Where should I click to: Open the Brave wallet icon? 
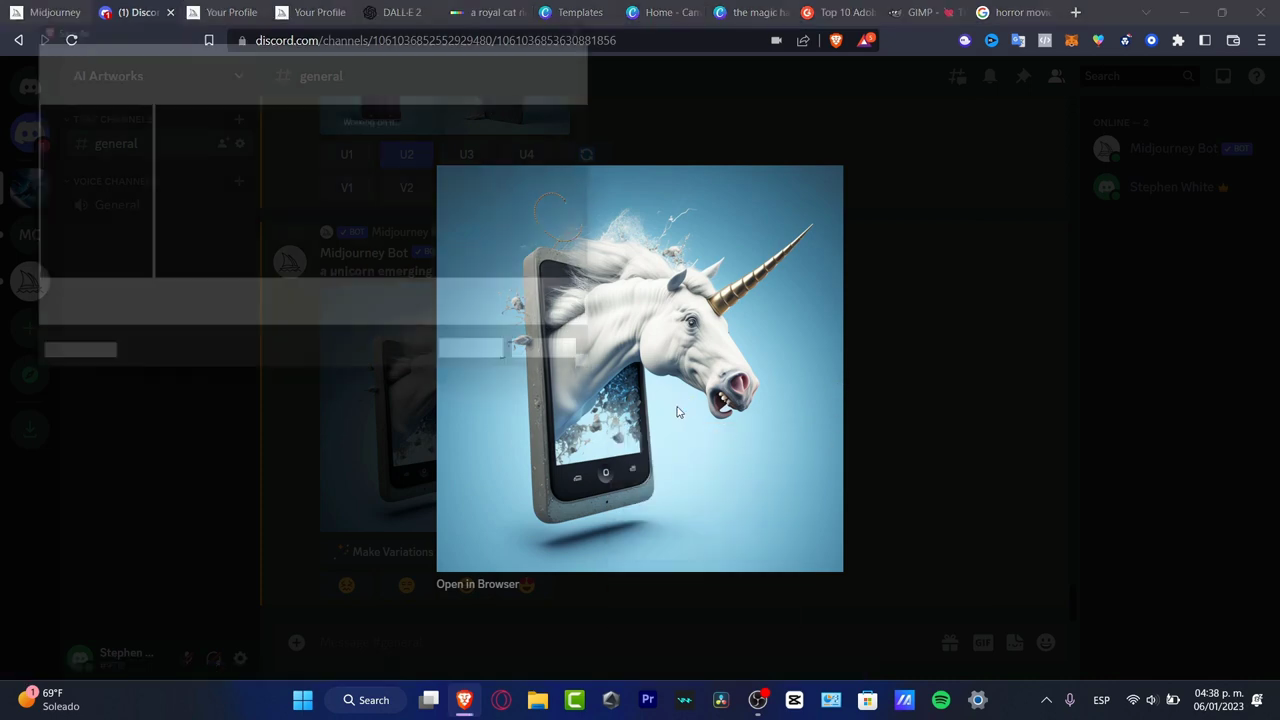[x=1233, y=40]
